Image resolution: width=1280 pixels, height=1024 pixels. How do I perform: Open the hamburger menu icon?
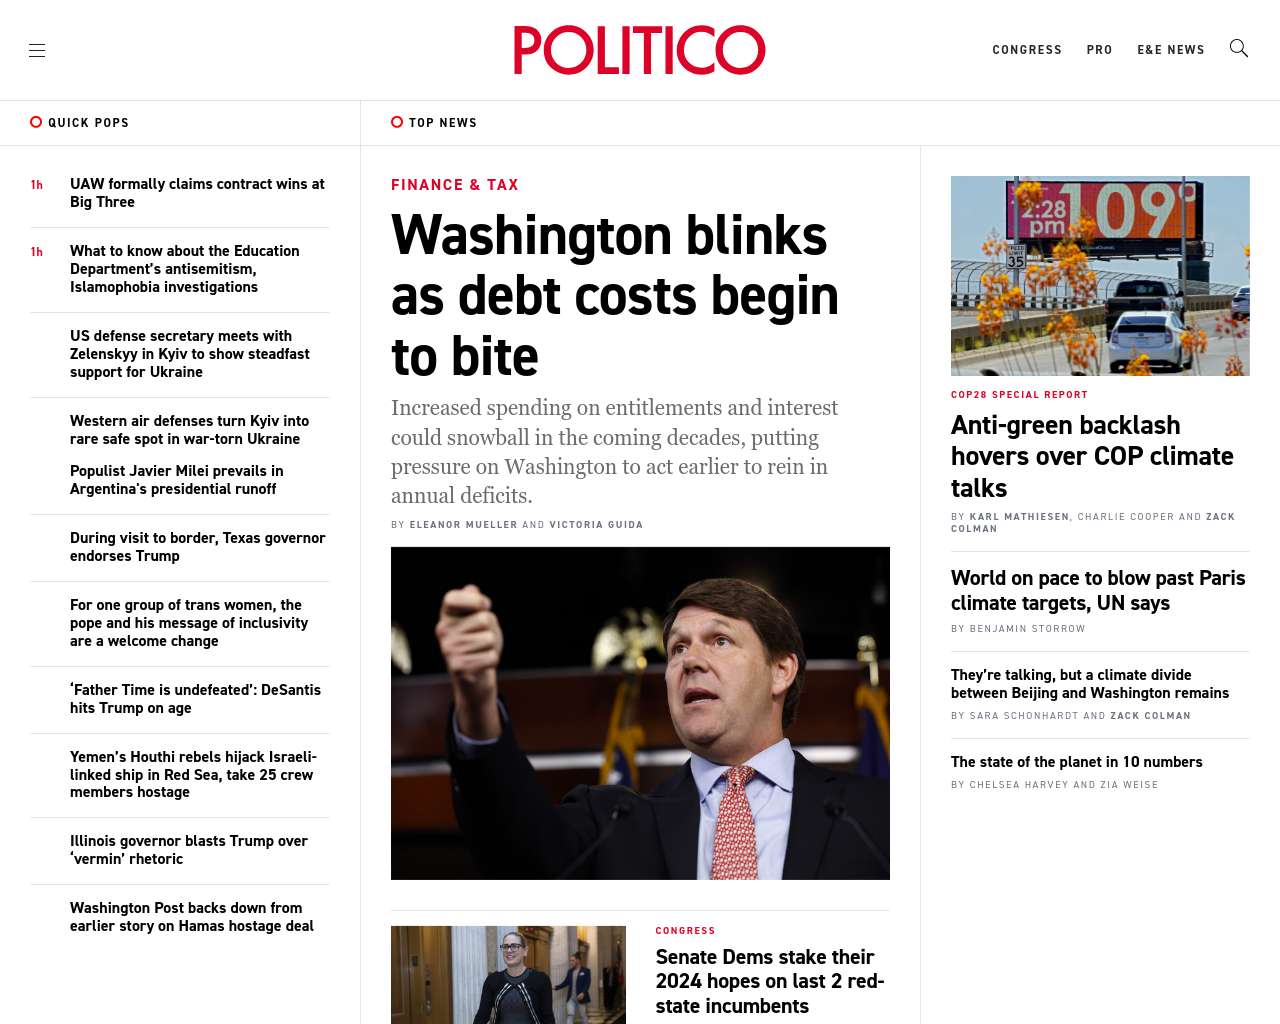(x=37, y=50)
